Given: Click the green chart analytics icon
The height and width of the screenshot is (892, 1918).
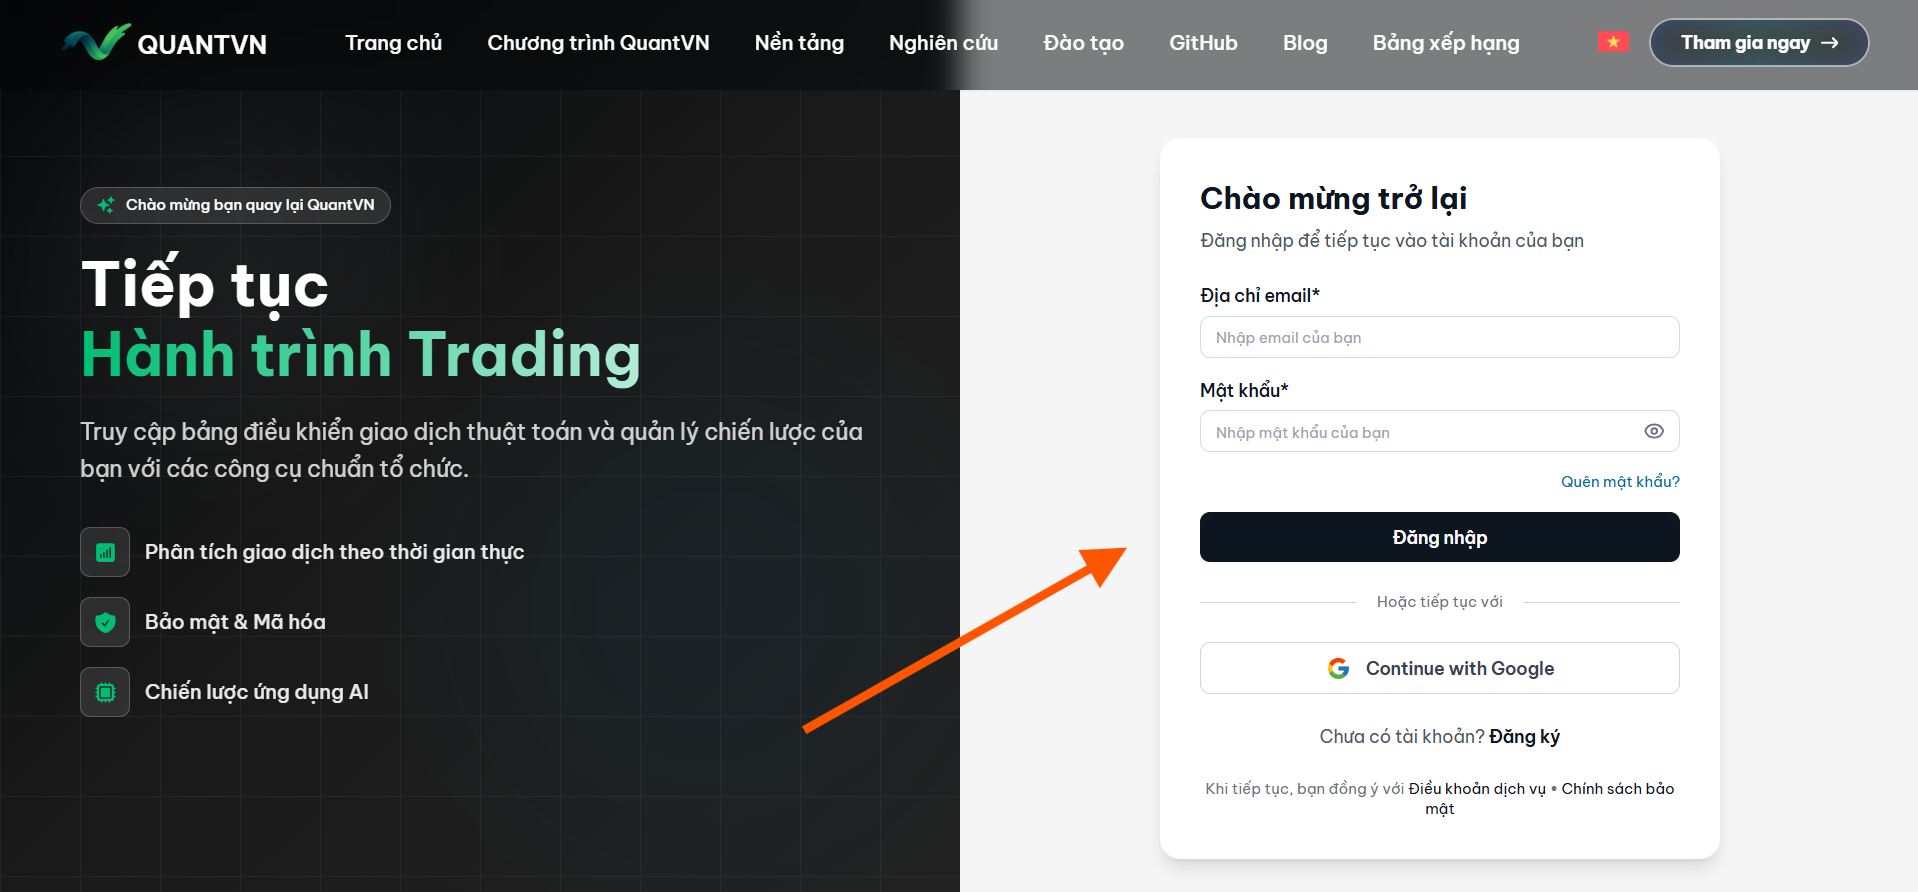Looking at the screenshot, I should pos(105,552).
